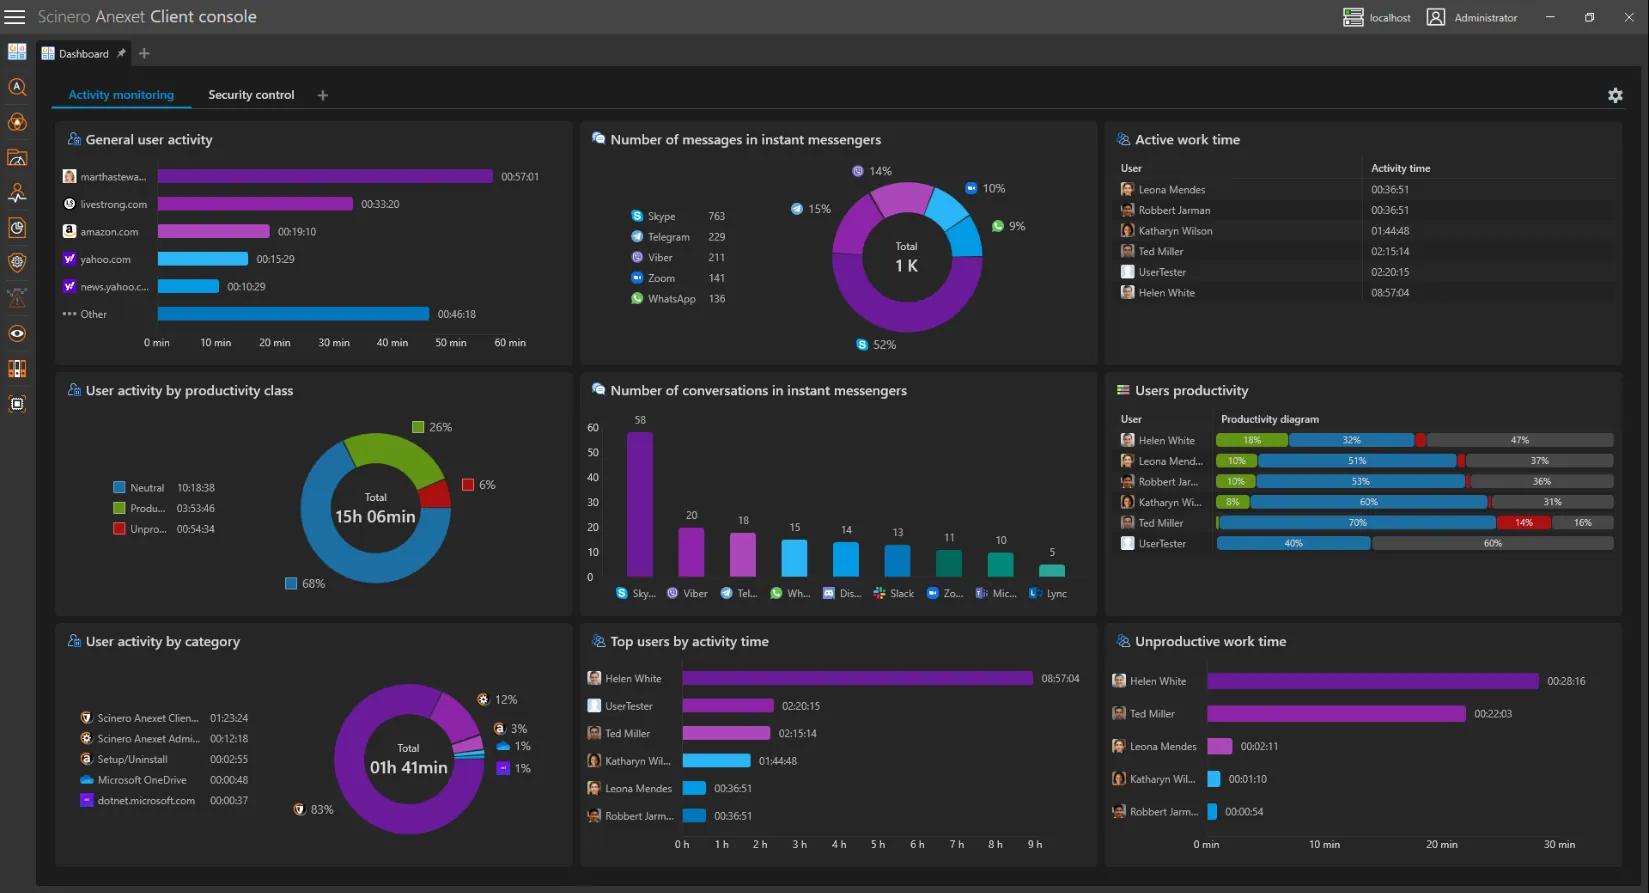The image size is (1649, 893).
Task: Open the user activity pulse sidebar icon
Action: coord(17,193)
